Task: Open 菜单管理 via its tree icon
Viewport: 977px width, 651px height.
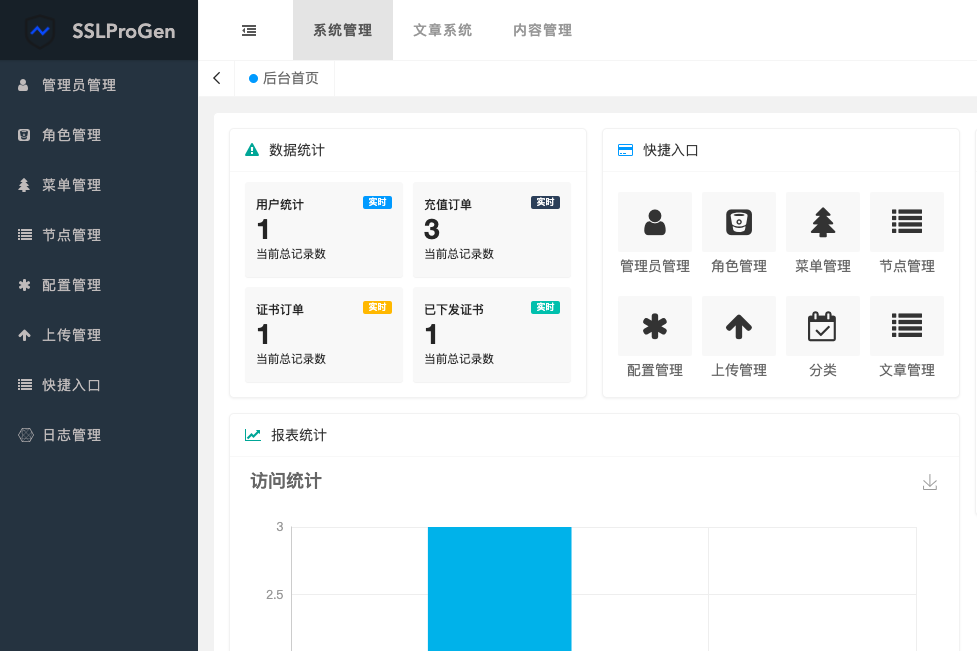Action: (822, 222)
